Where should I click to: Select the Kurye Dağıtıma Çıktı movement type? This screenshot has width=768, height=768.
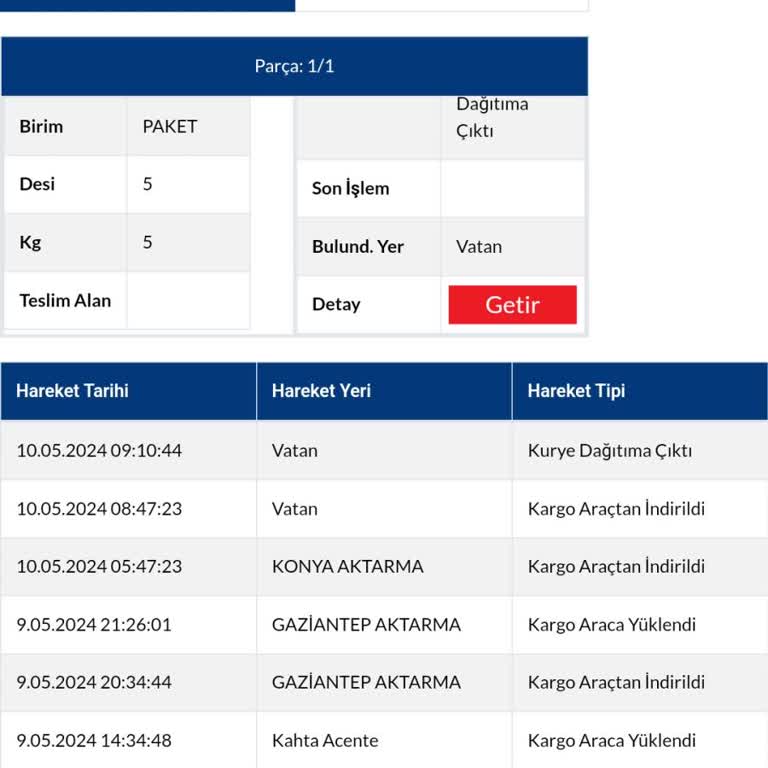[610, 450]
